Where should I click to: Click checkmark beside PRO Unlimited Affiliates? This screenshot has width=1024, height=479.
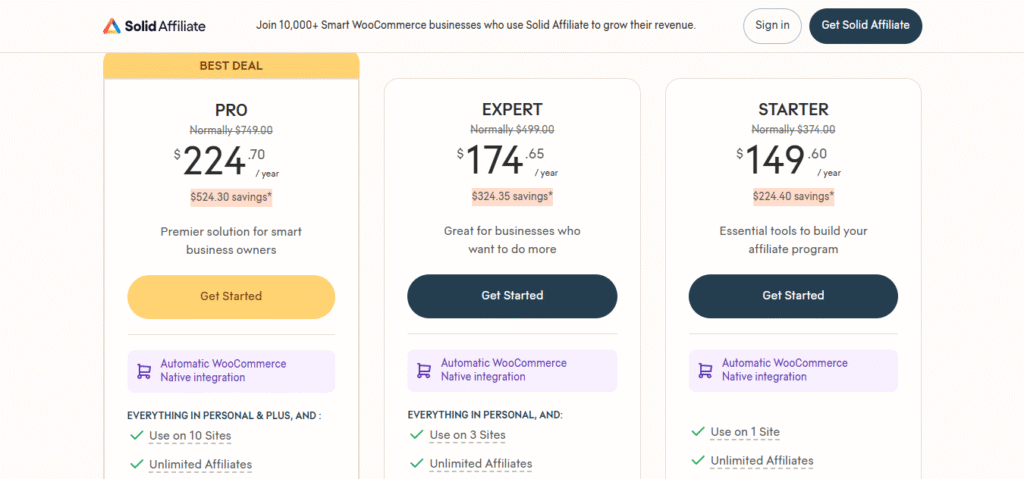point(136,464)
